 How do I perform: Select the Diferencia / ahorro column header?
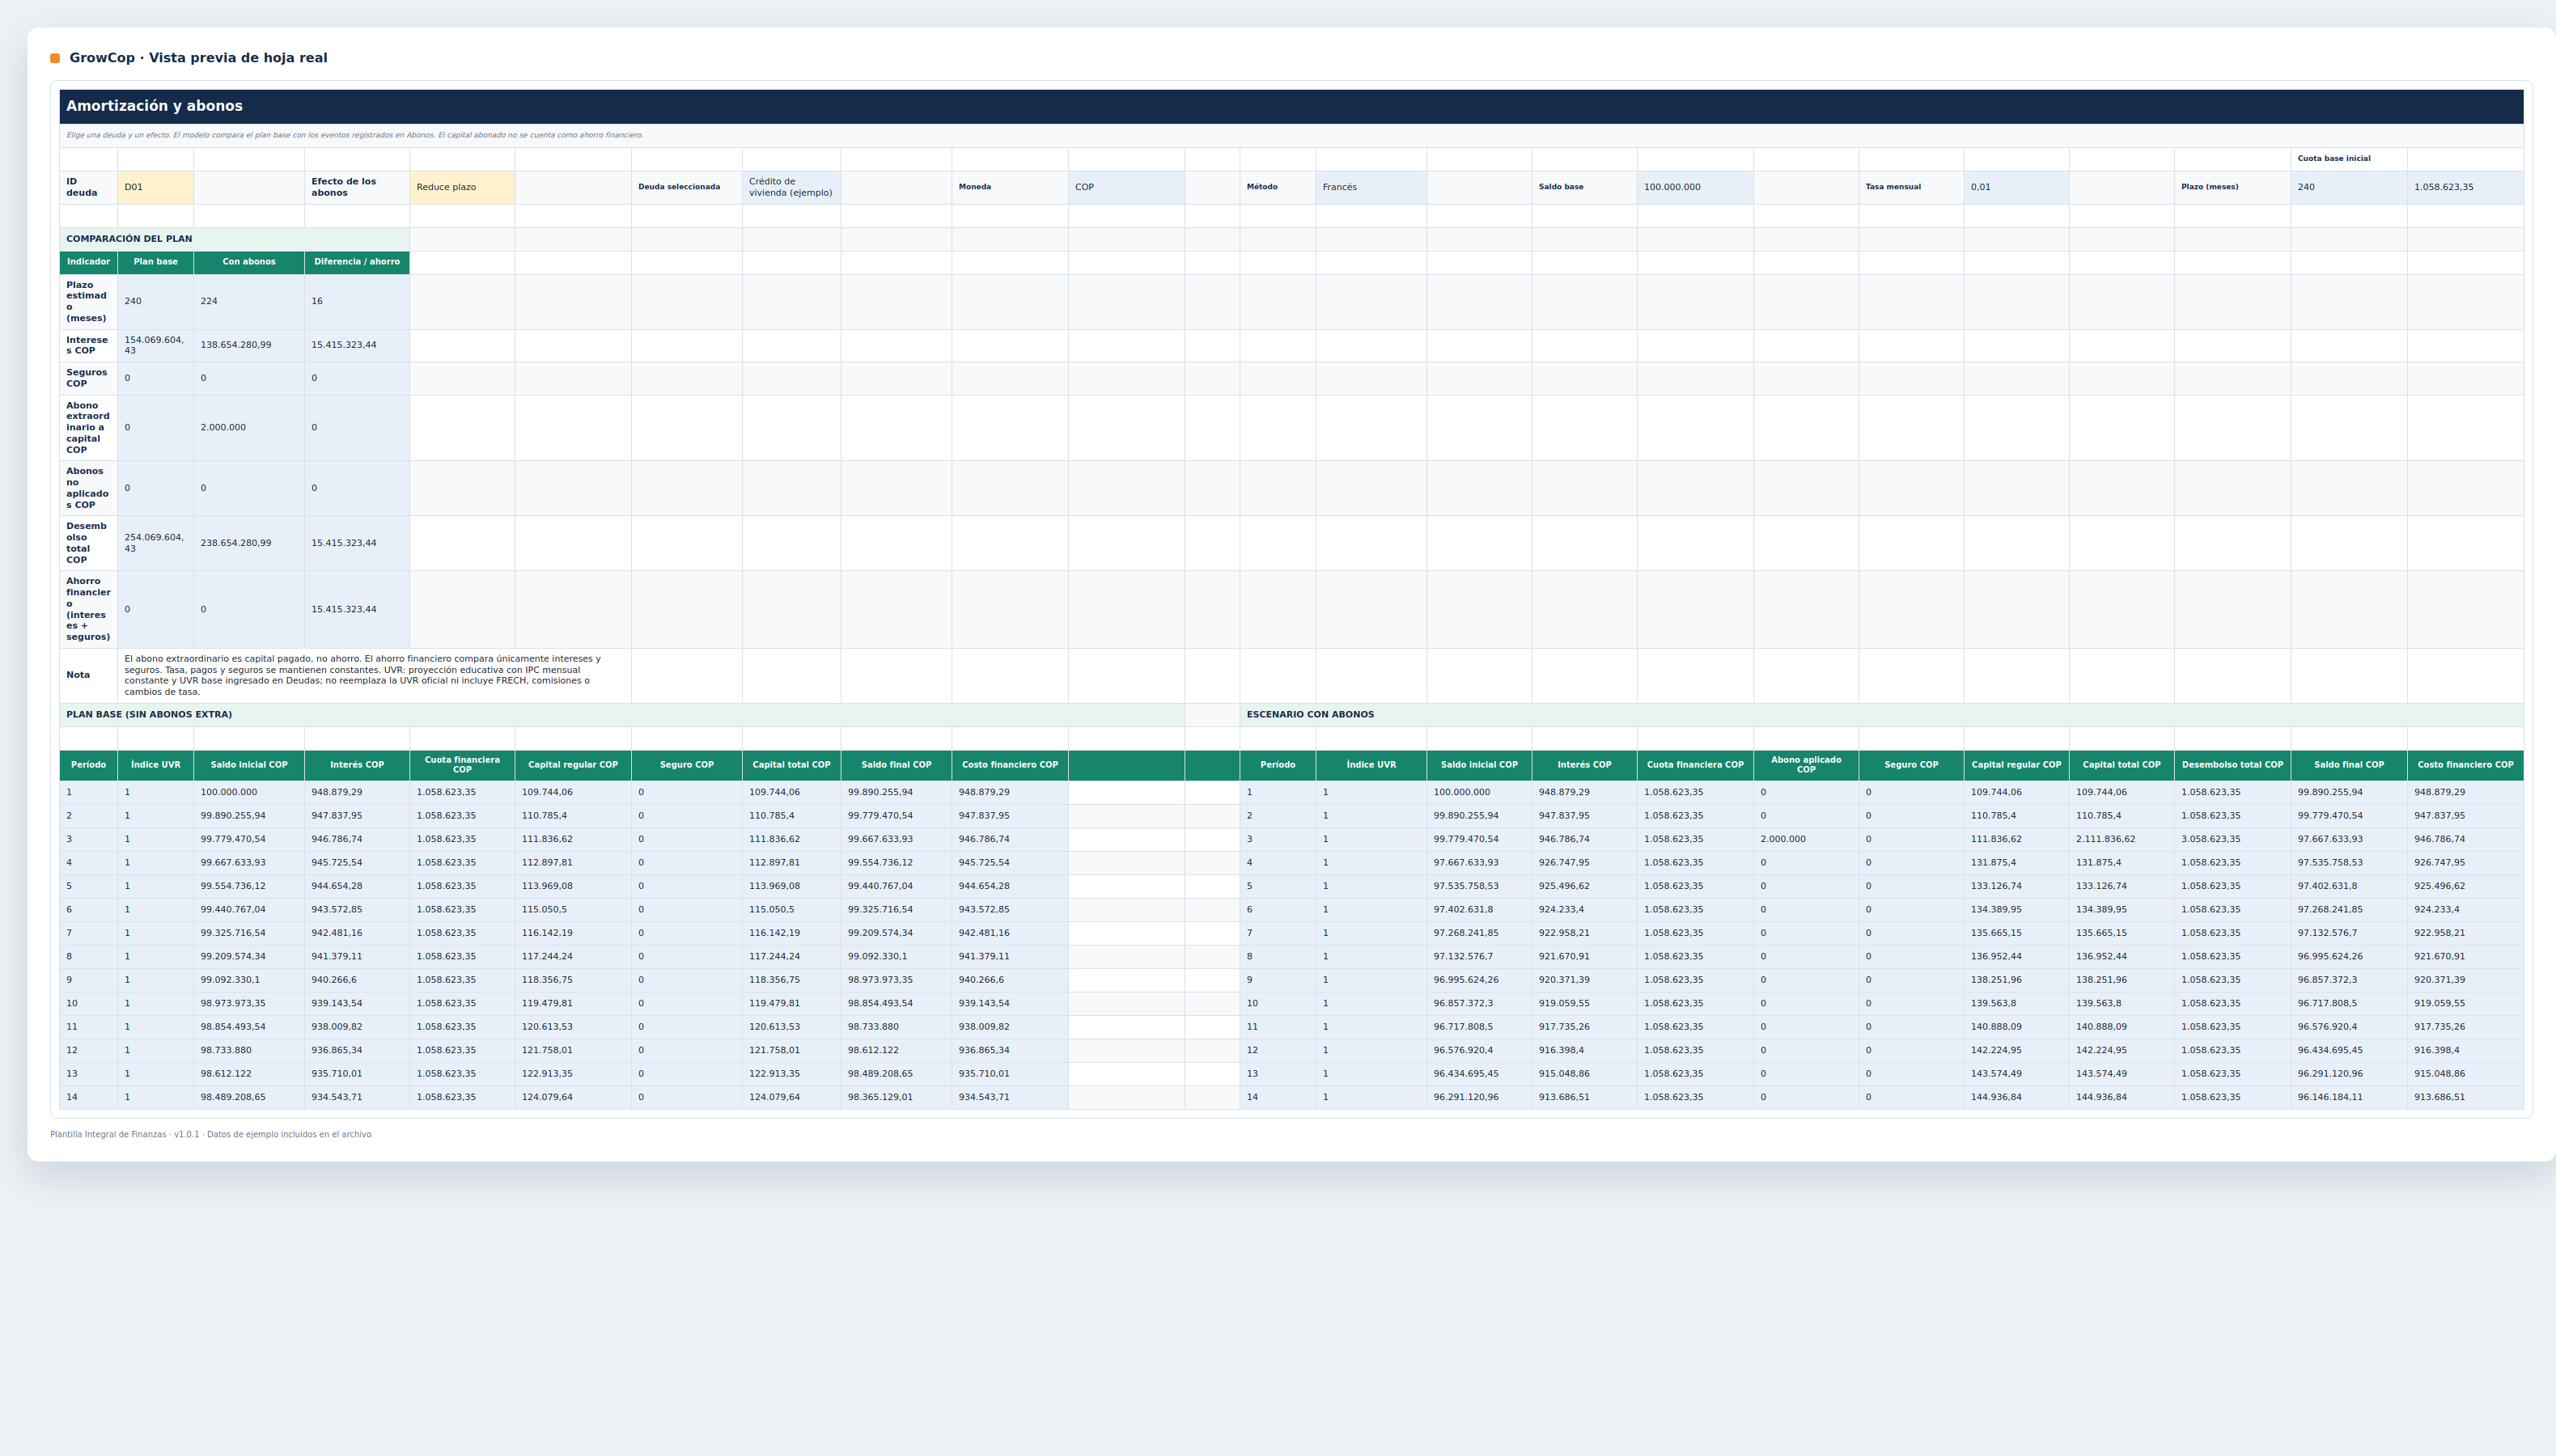[357, 262]
